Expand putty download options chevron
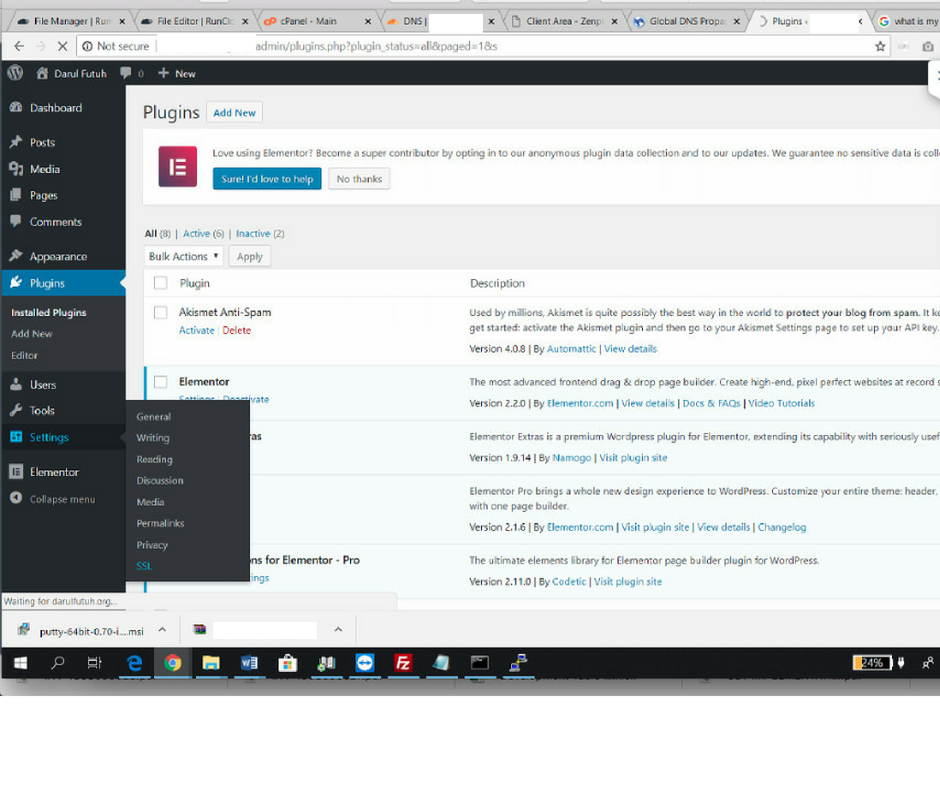Screen dimensions: 940x788 point(162,630)
